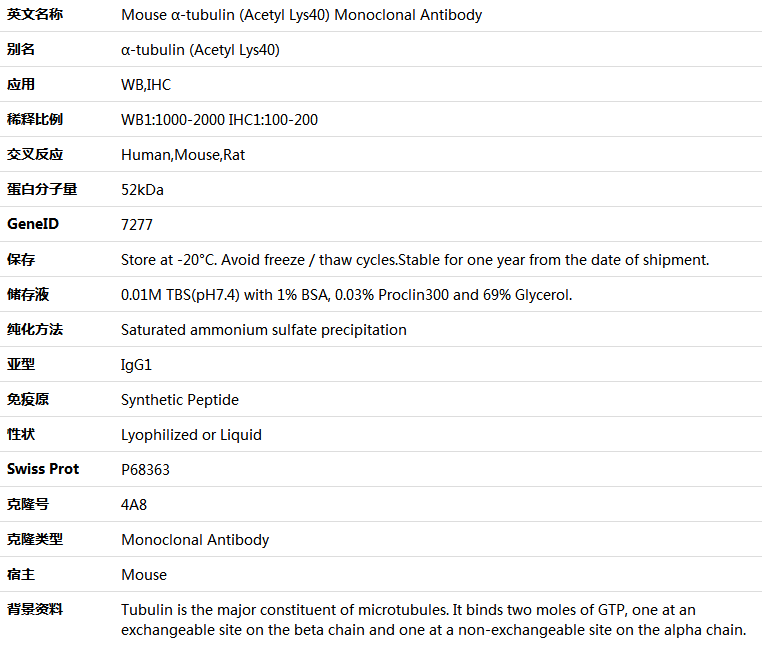This screenshot has width=766, height=650.
Task: Click the storage buffer 0.01M TBS description
Action: 346,295
